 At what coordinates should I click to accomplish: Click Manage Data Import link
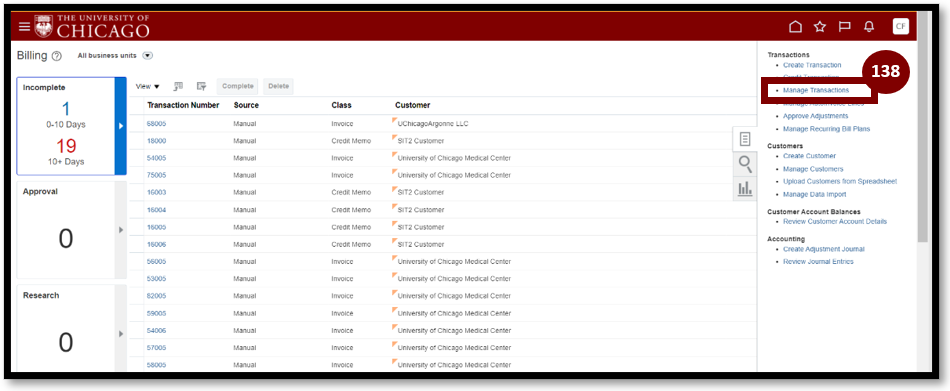(x=814, y=195)
